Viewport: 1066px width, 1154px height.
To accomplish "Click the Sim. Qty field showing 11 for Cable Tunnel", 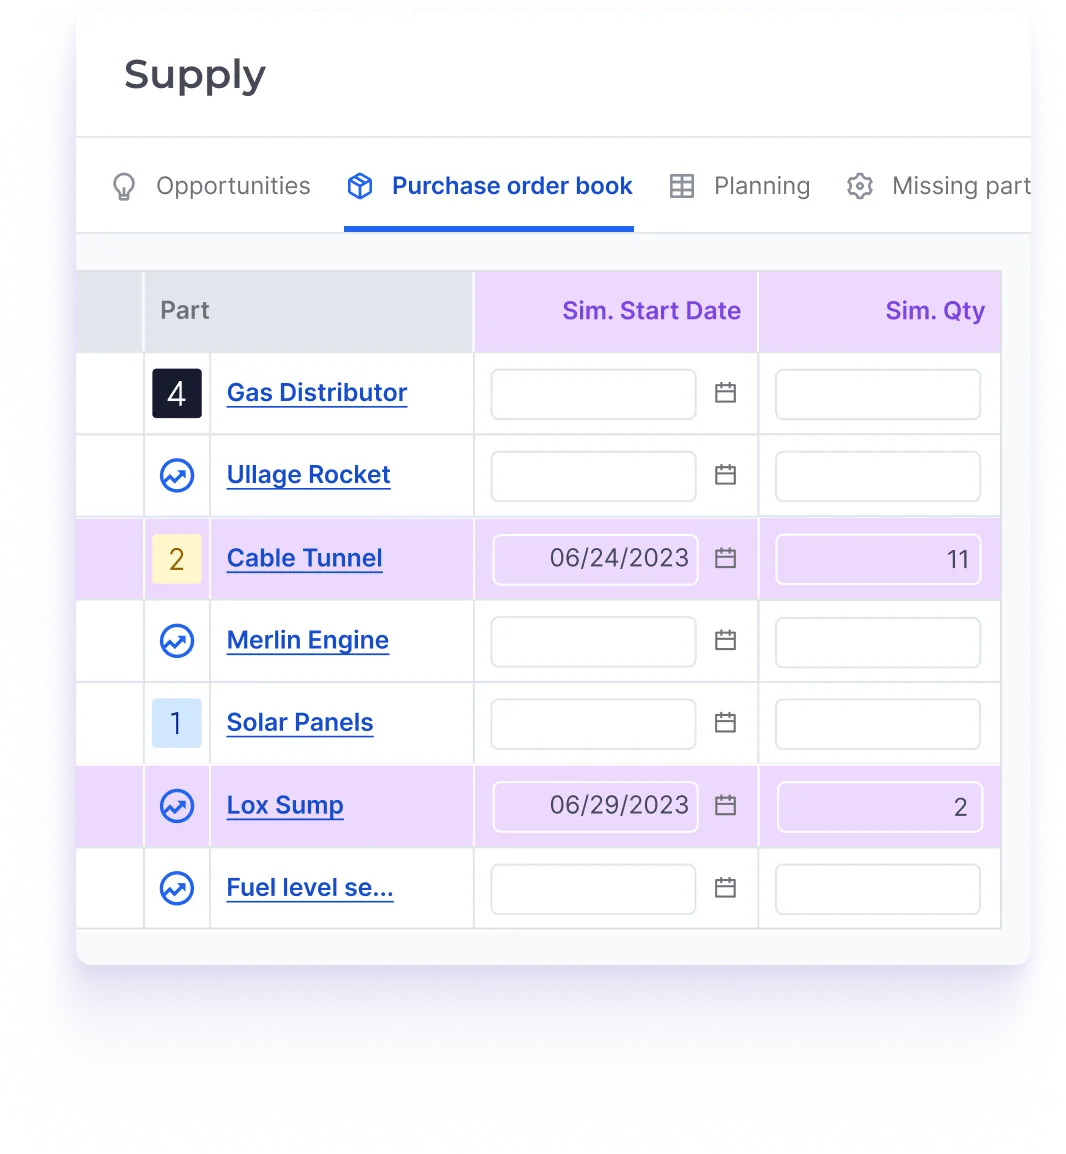I will (878, 559).
